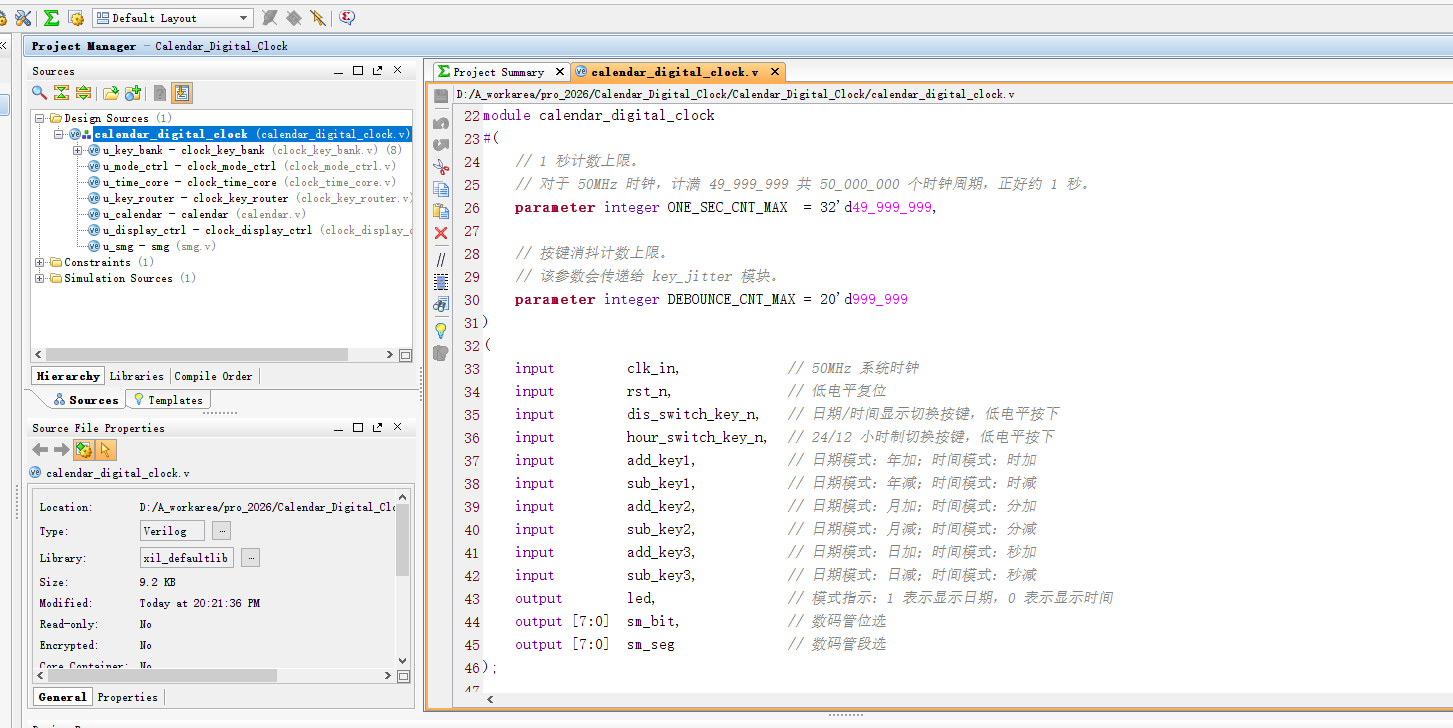Click the Expand All icon in Sources toolbar
This screenshot has height=728, width=1453.
point(83,93)
